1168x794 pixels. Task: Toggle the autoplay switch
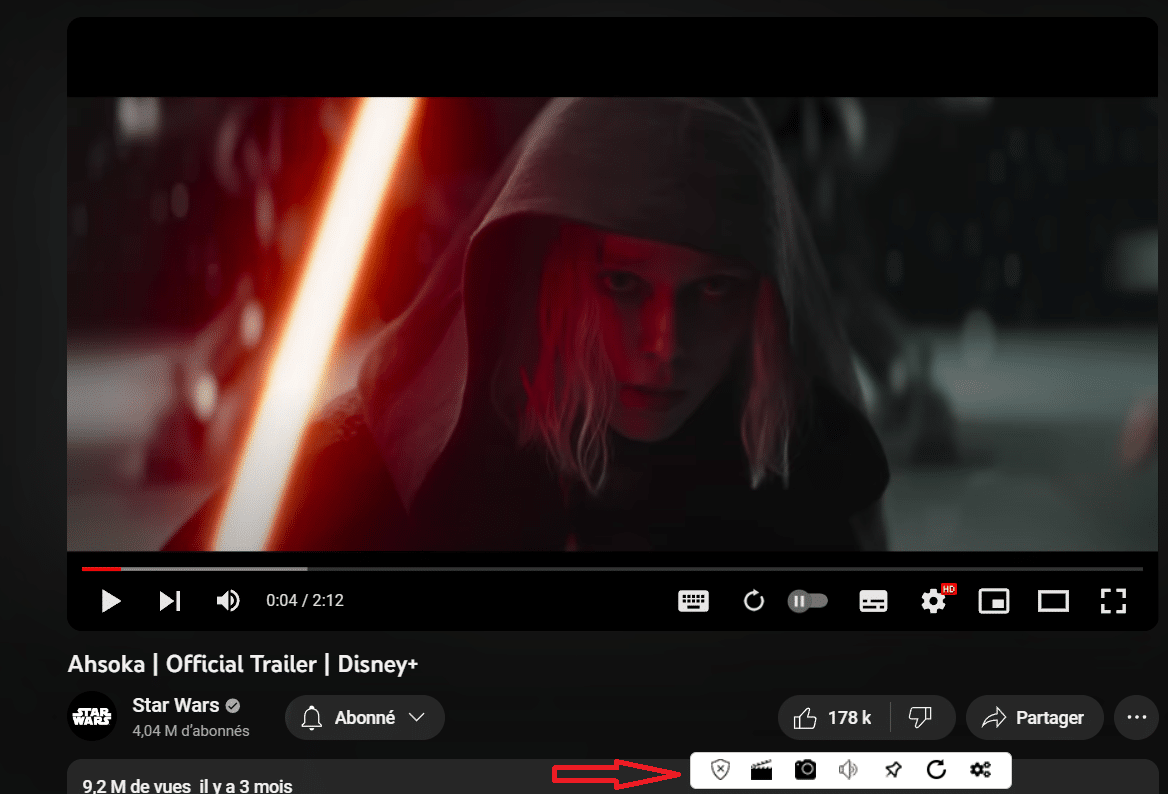click(807, 601)
